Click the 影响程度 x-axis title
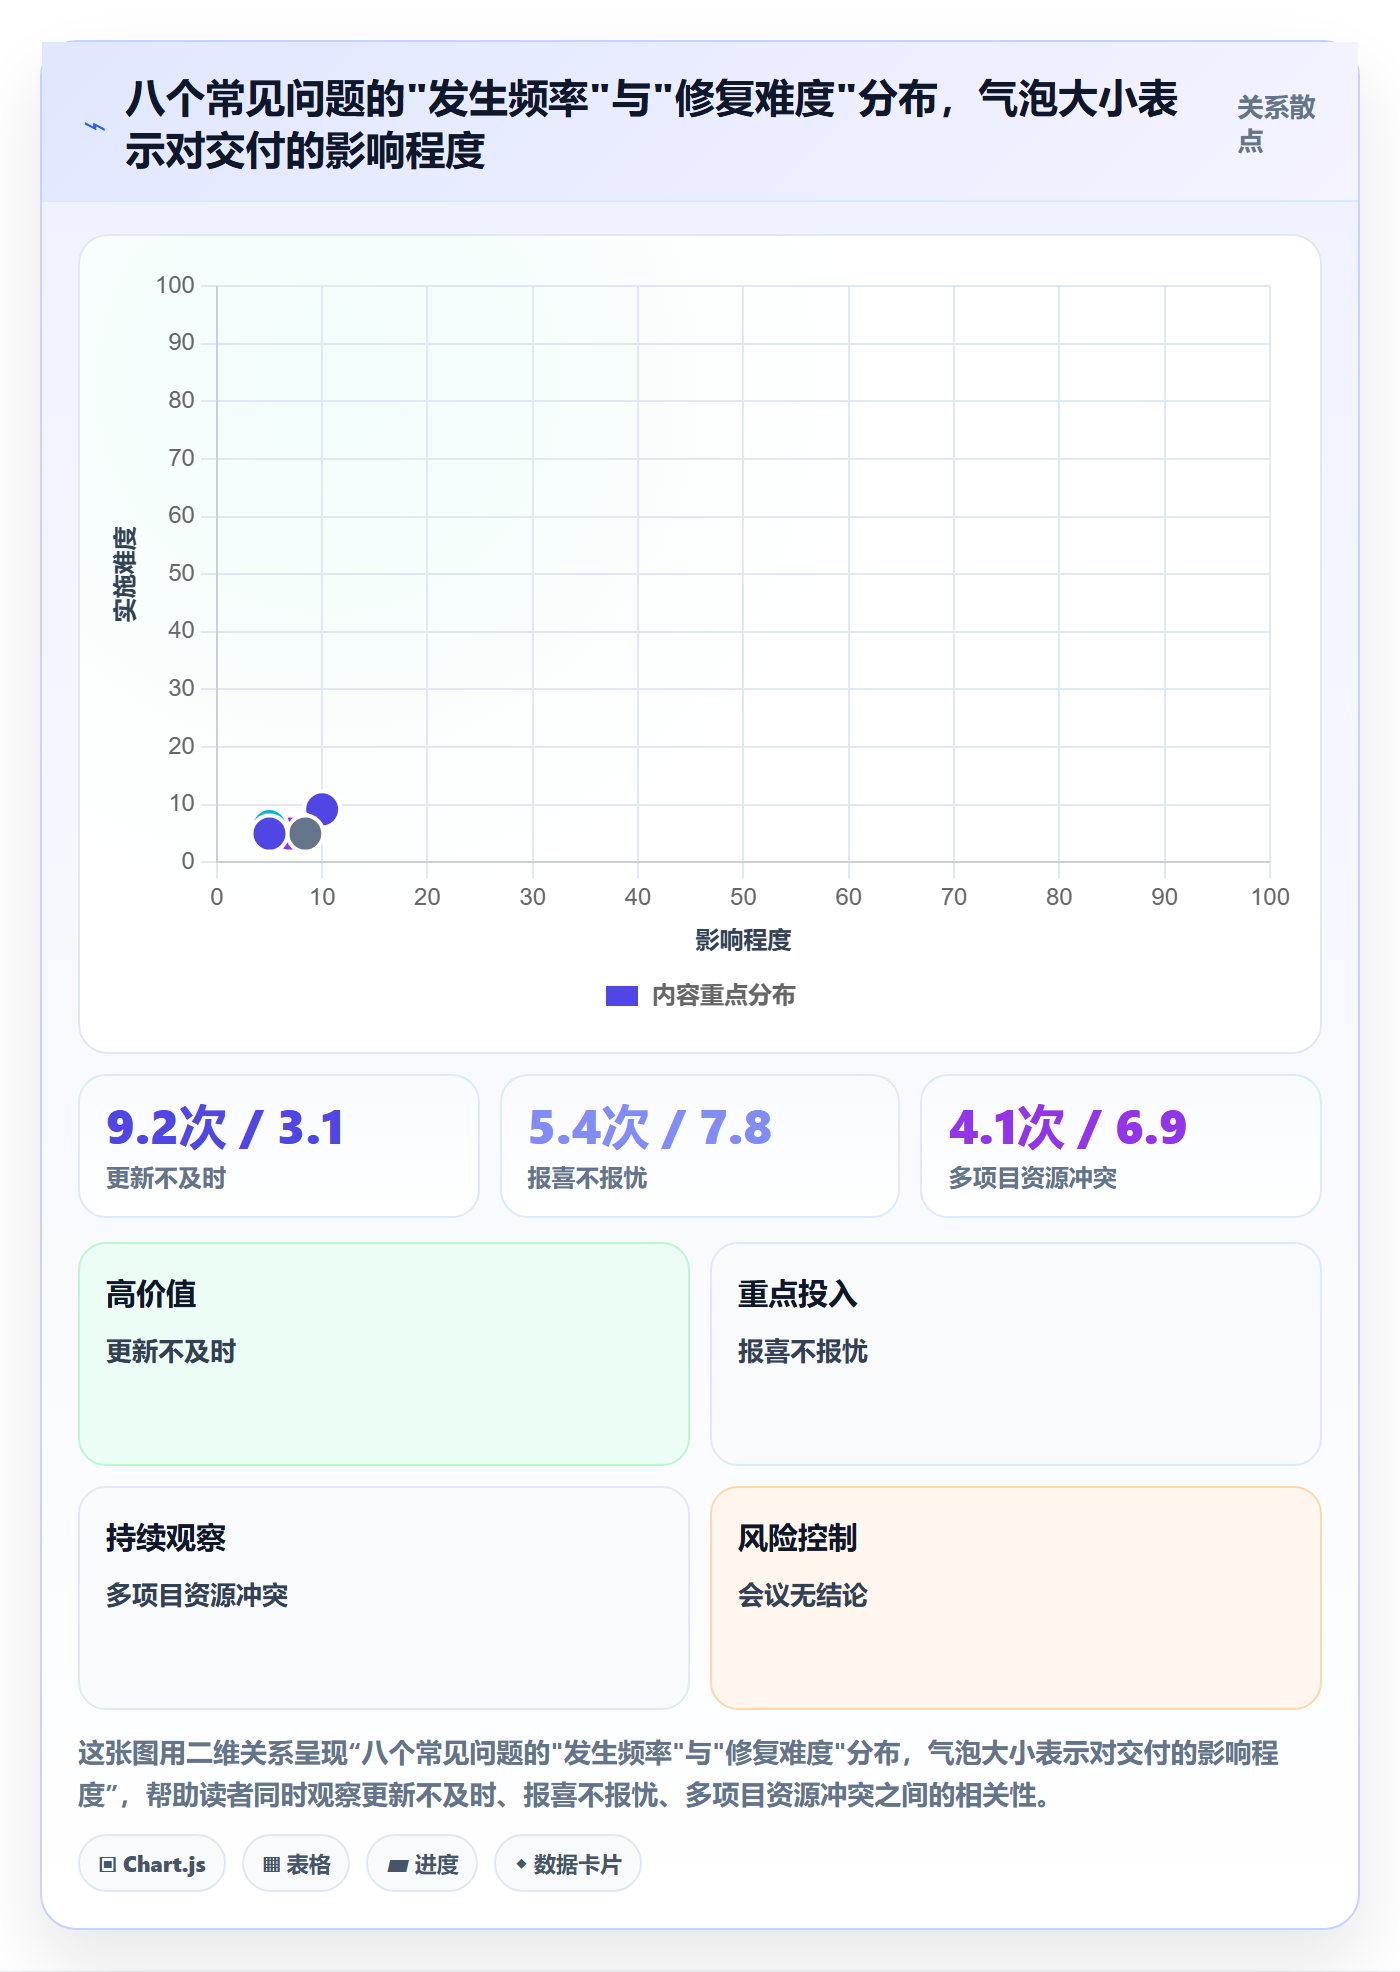Screen dimensions: 1400x1972 [743, 940]
